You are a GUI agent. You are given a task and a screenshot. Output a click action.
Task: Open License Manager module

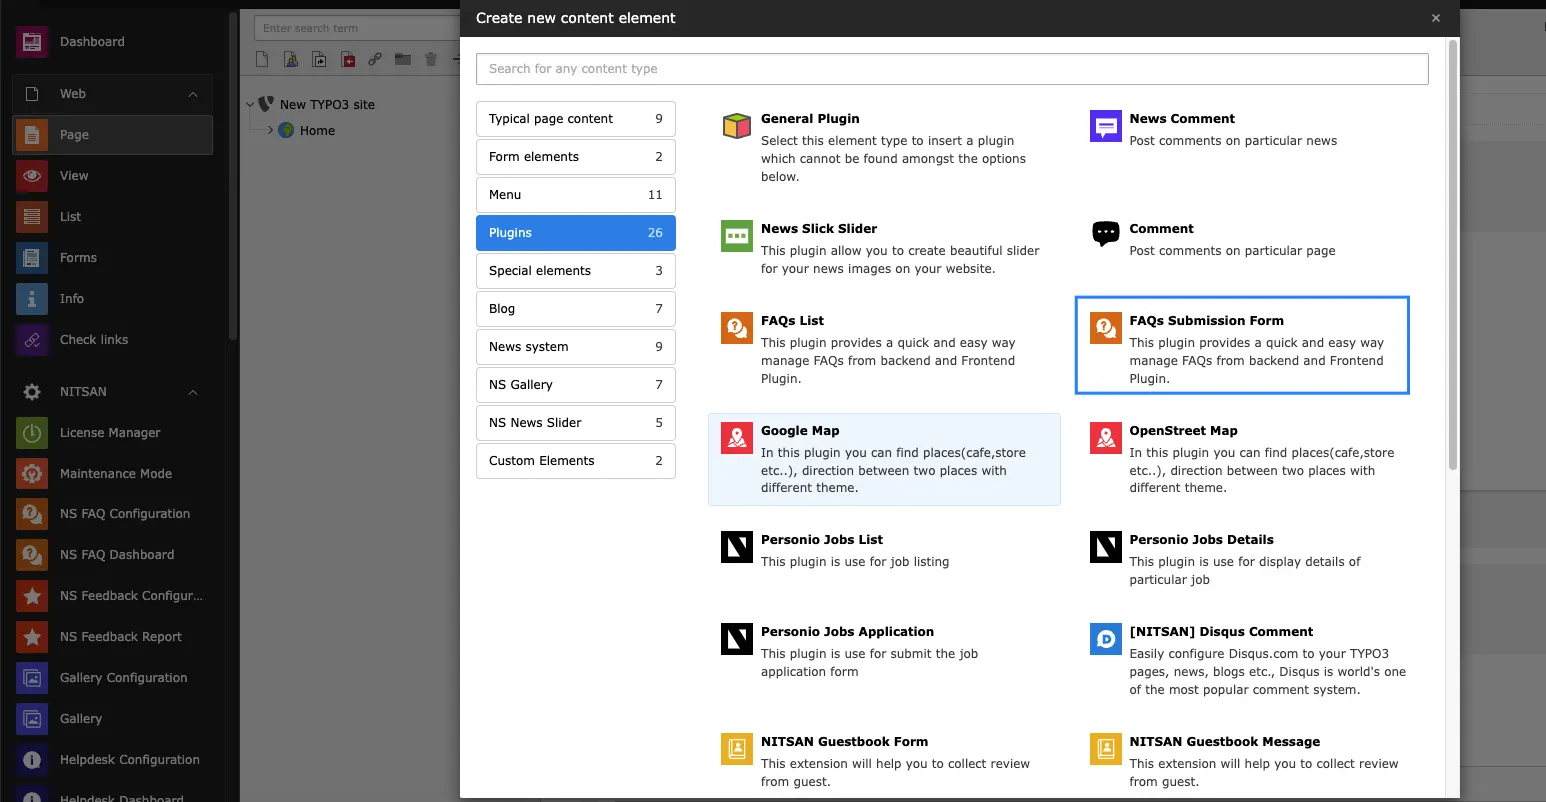click(112, 433)
